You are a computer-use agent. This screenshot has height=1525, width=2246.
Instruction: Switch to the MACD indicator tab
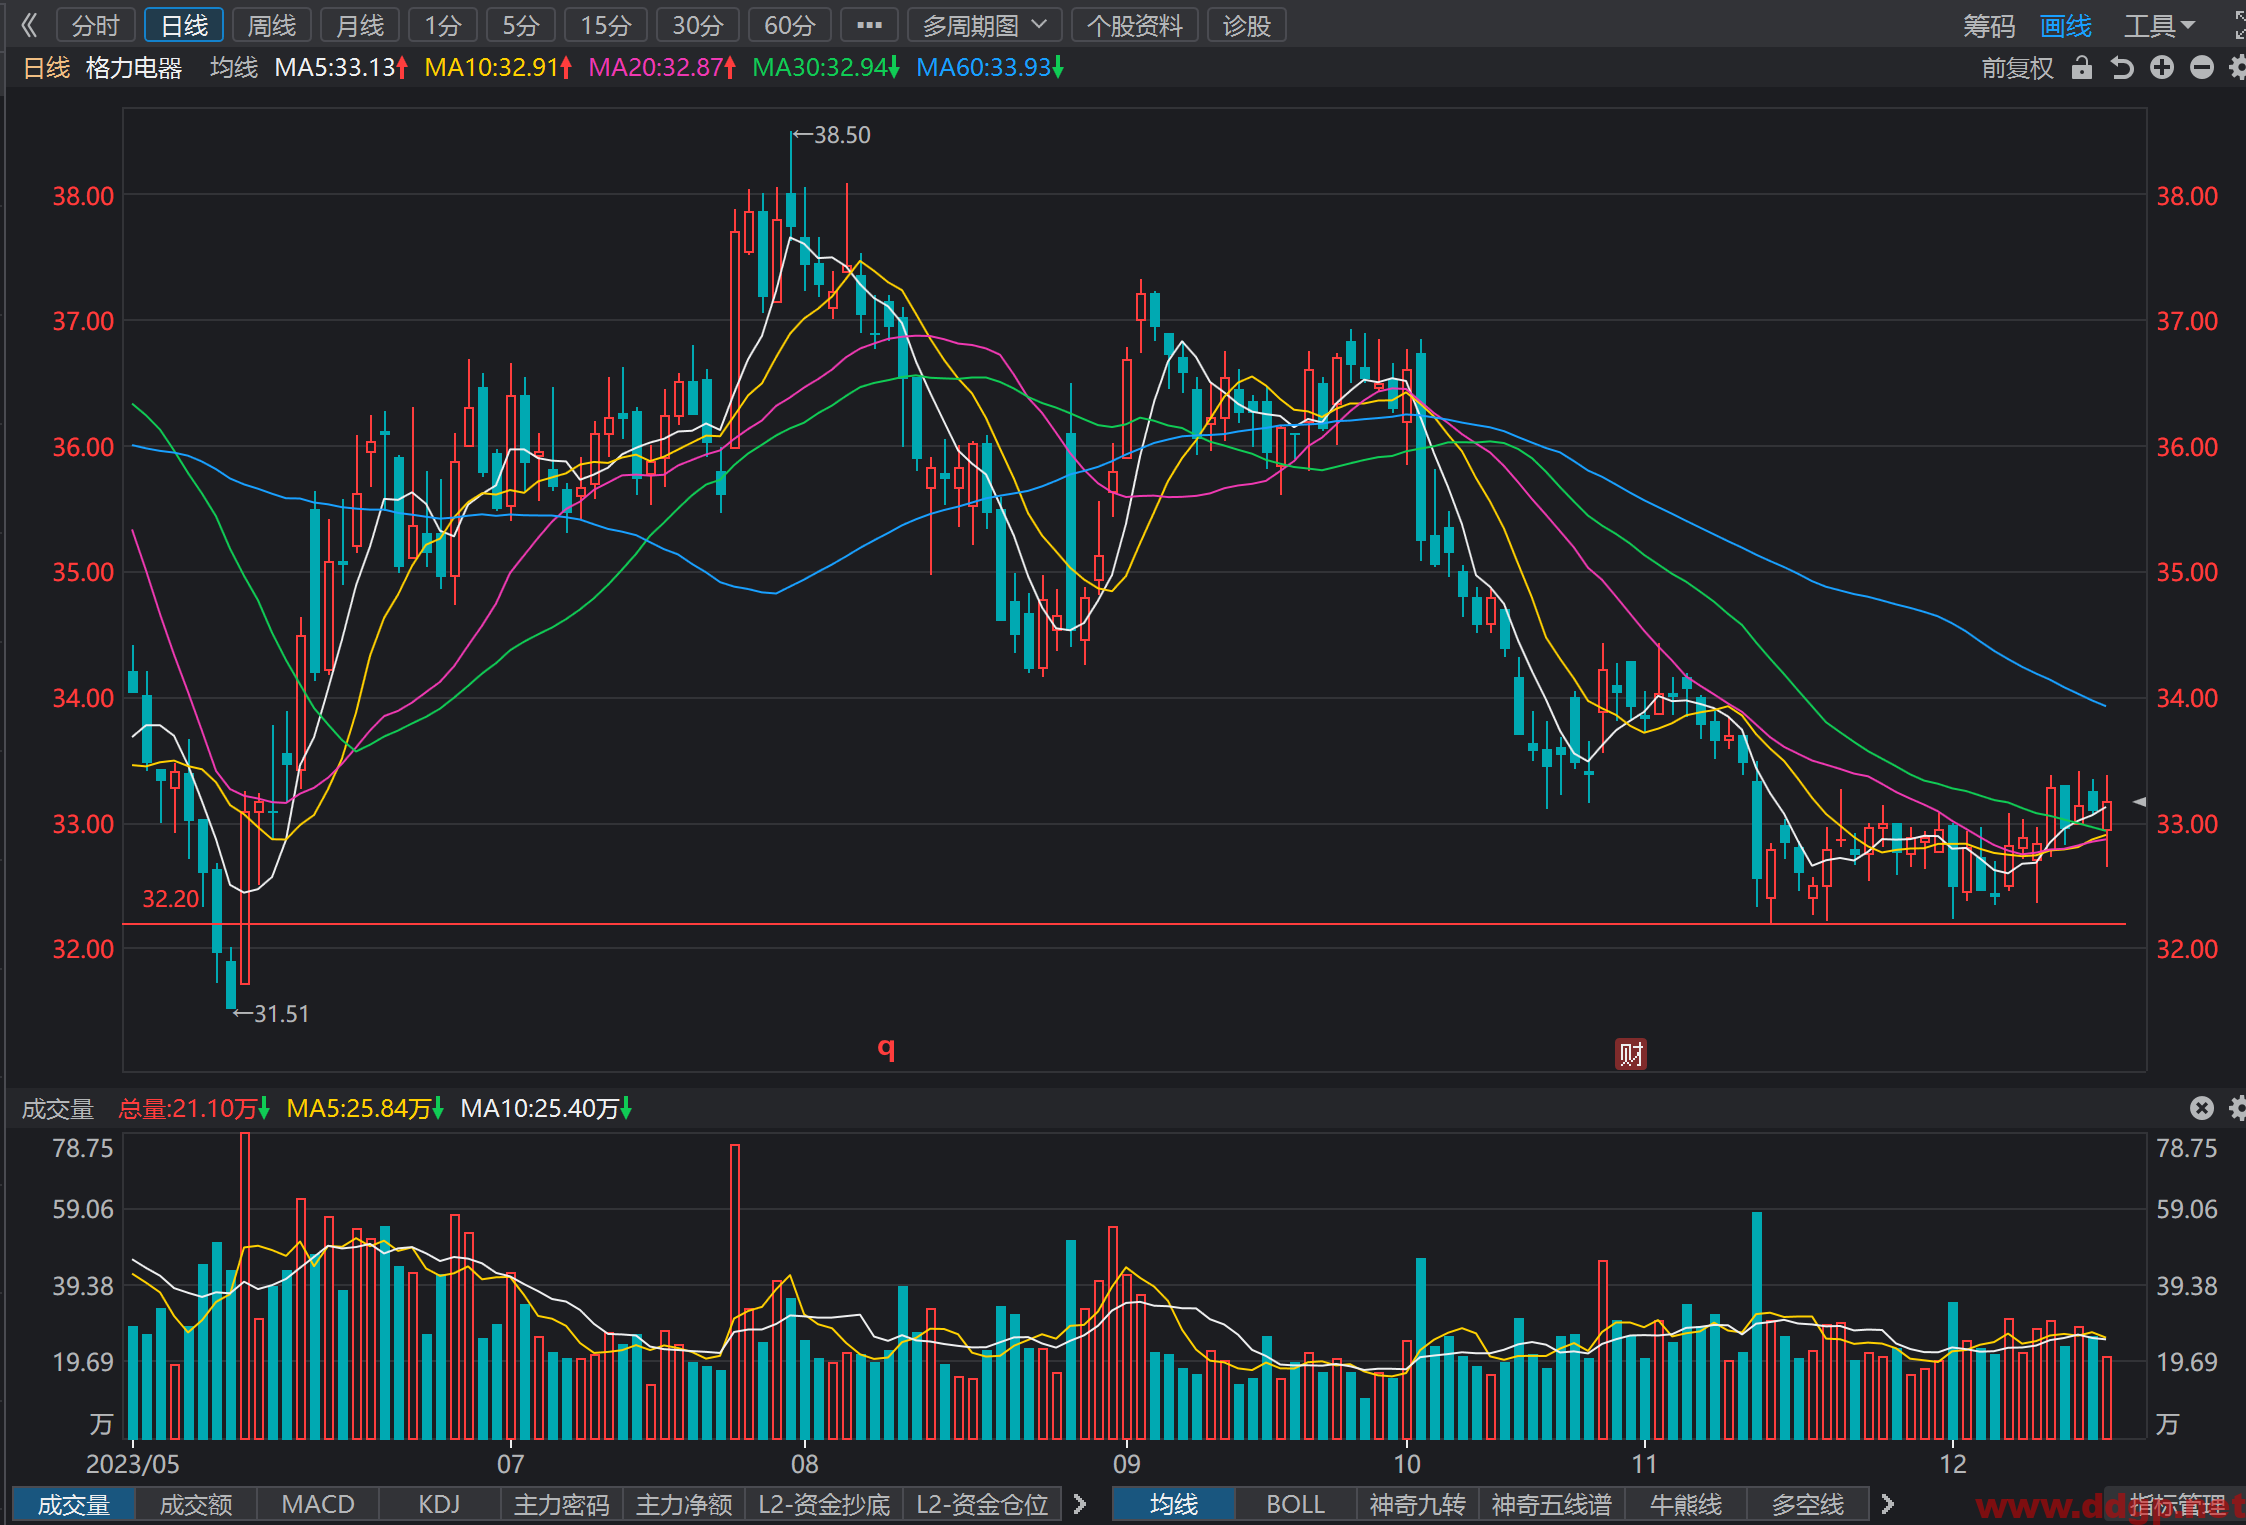click(318, 1504)
